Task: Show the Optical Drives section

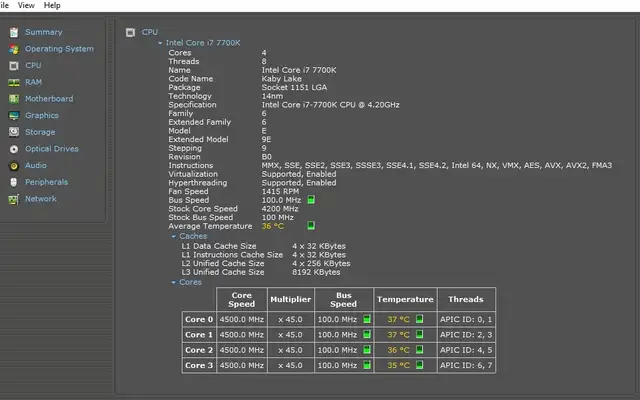Action: pyautogui.click(x=52, y=149)
